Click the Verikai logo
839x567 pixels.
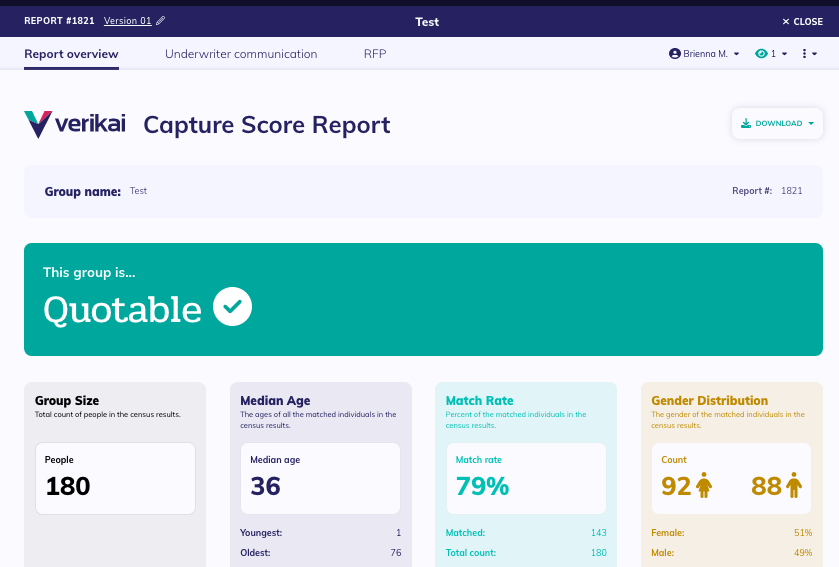tap(75, 124)
